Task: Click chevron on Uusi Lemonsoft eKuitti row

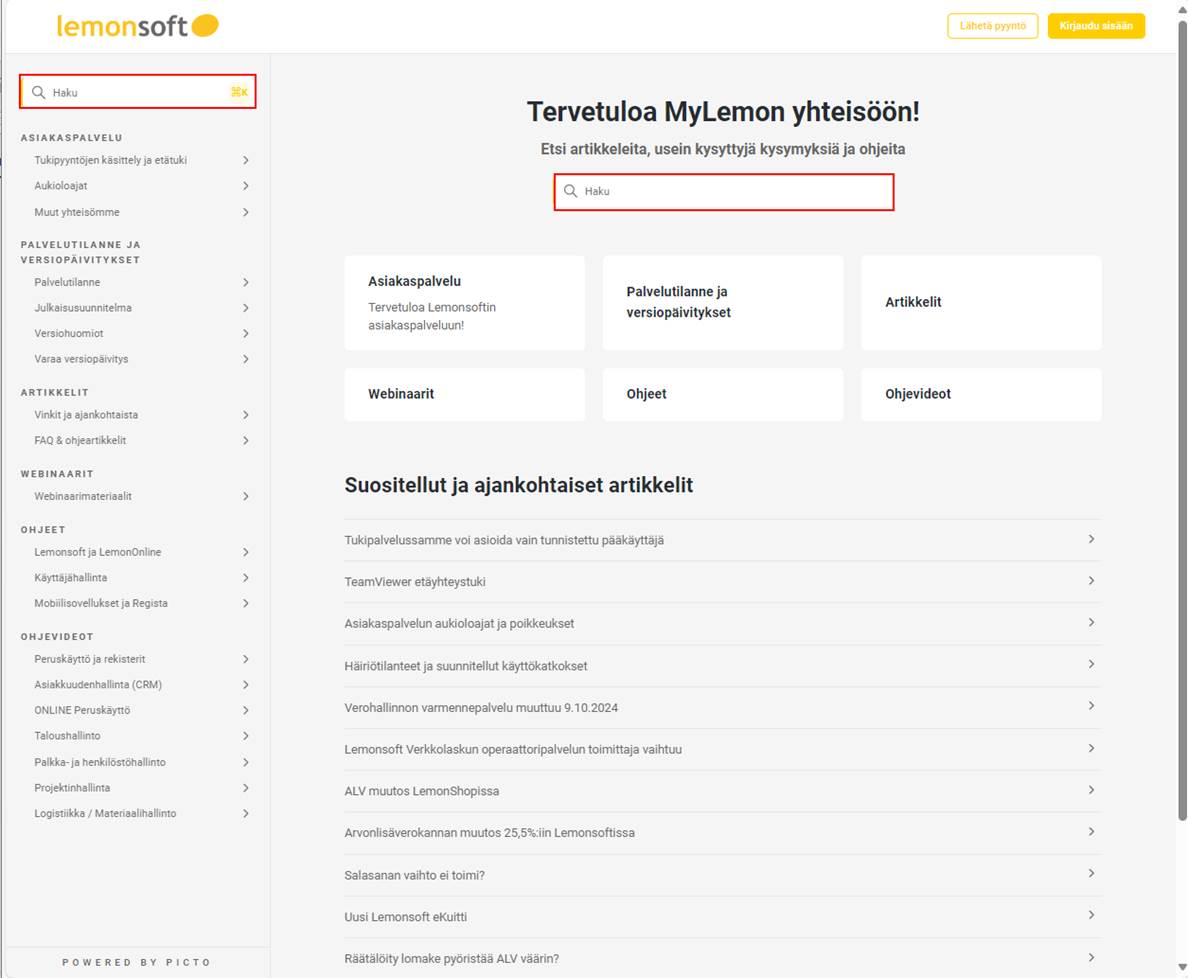Action: (1091, 915)
